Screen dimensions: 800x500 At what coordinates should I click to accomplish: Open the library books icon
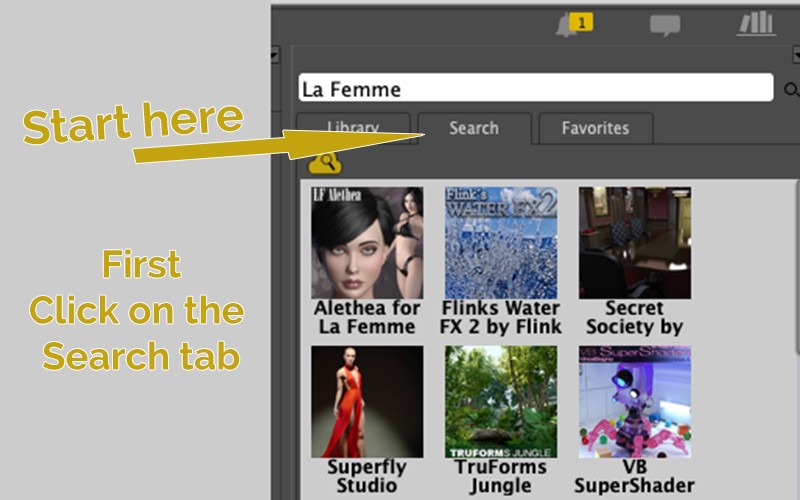[757, 24]
